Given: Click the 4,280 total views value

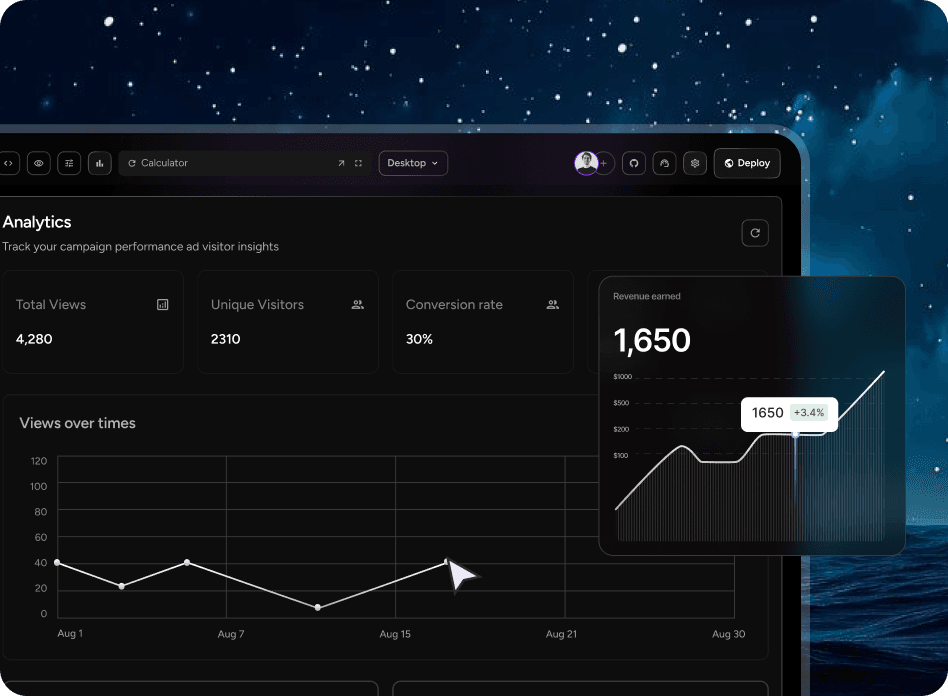Looking at the screenshot, I should (x=34, y=339).
